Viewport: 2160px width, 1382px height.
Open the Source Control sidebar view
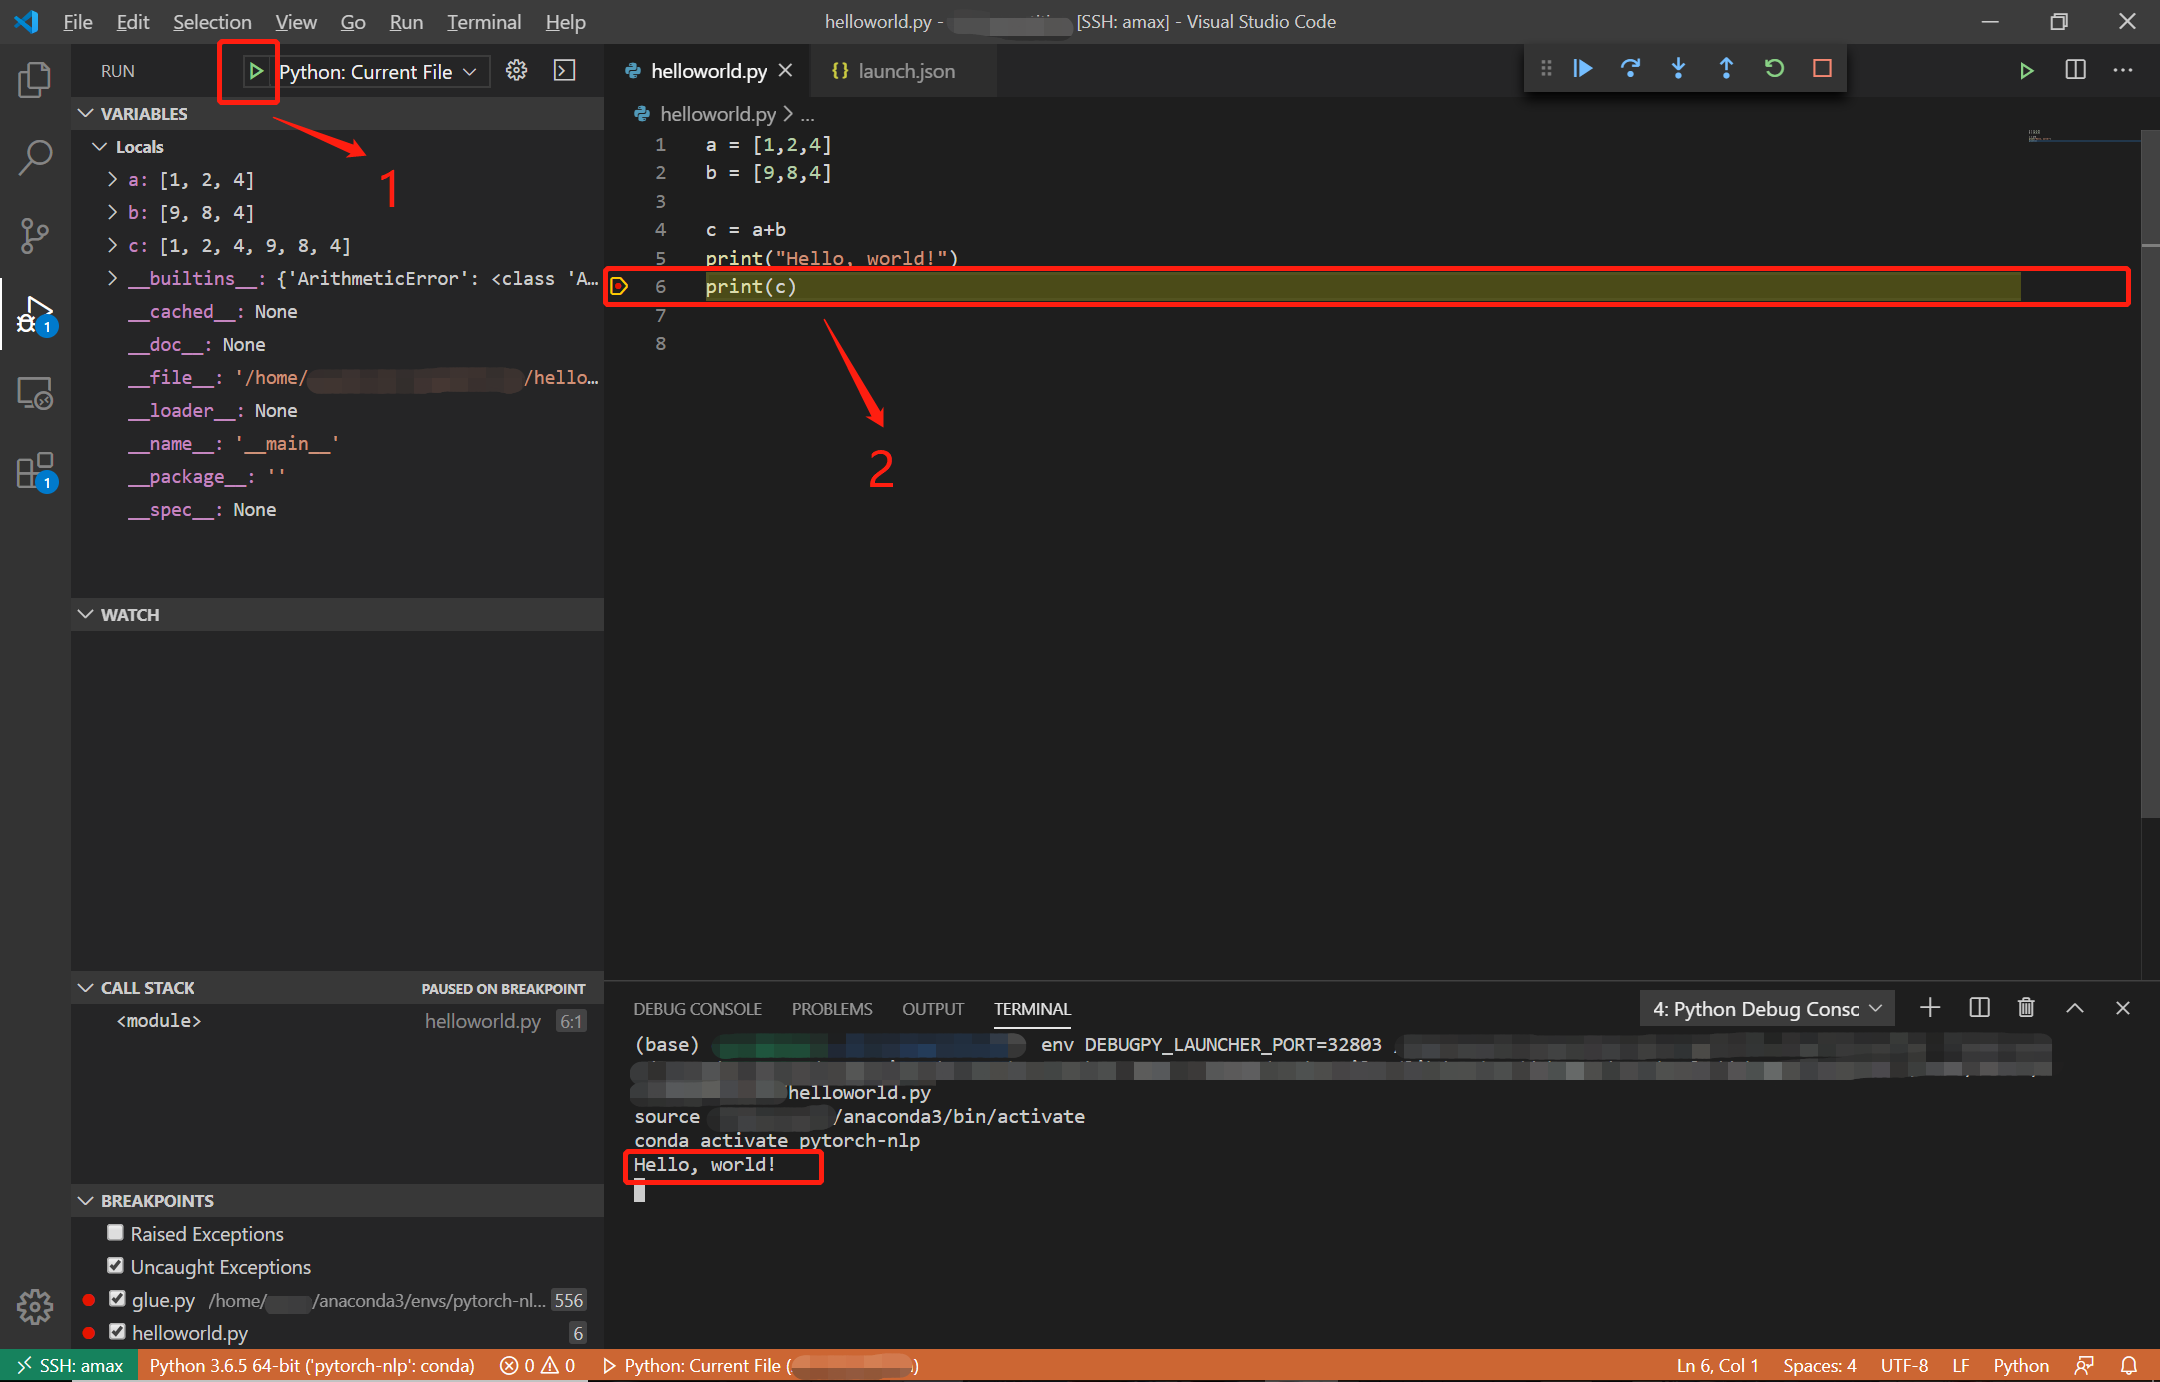(x=35, y=236)
